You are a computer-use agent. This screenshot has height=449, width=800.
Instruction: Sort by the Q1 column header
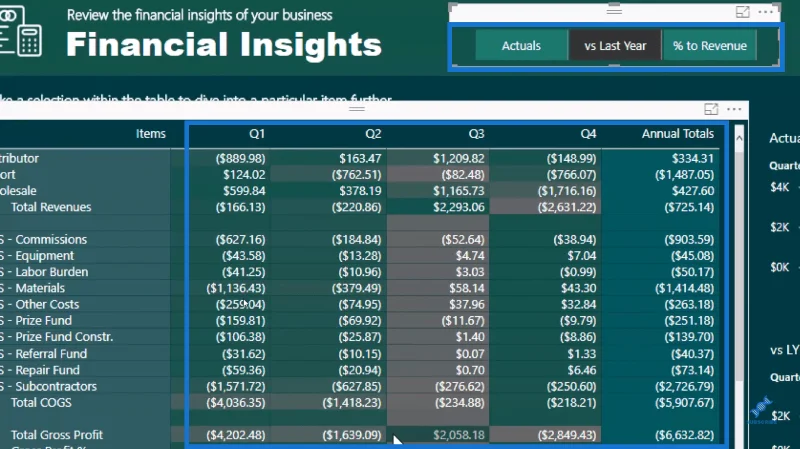pos(257,134)
